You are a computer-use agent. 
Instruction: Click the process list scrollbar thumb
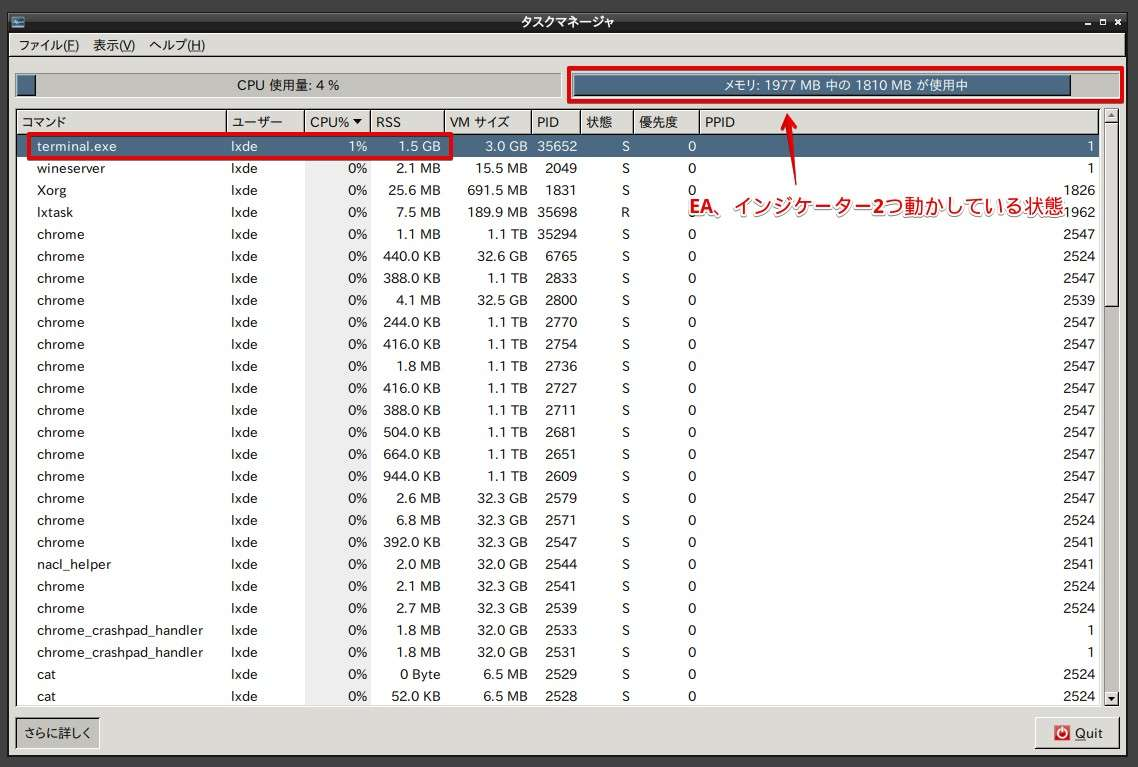tap(1110, 214)
